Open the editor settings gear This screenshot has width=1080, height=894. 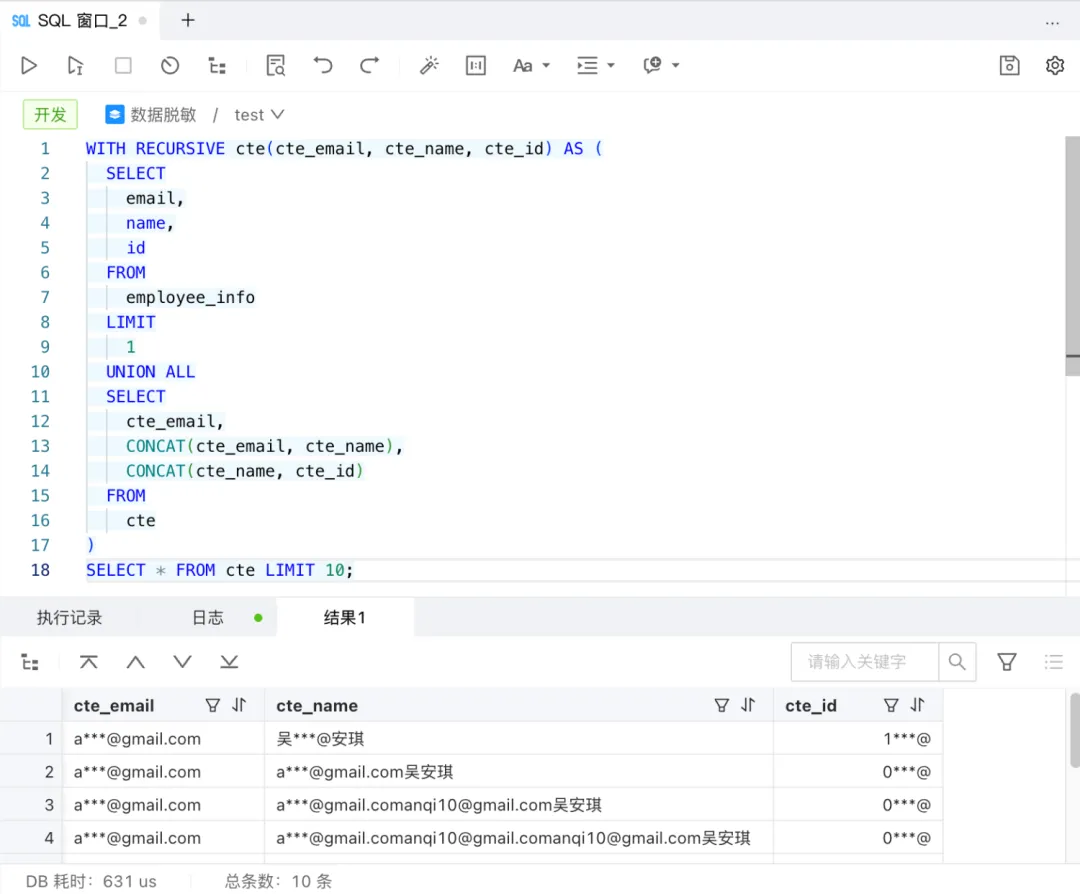[1055, 65]
